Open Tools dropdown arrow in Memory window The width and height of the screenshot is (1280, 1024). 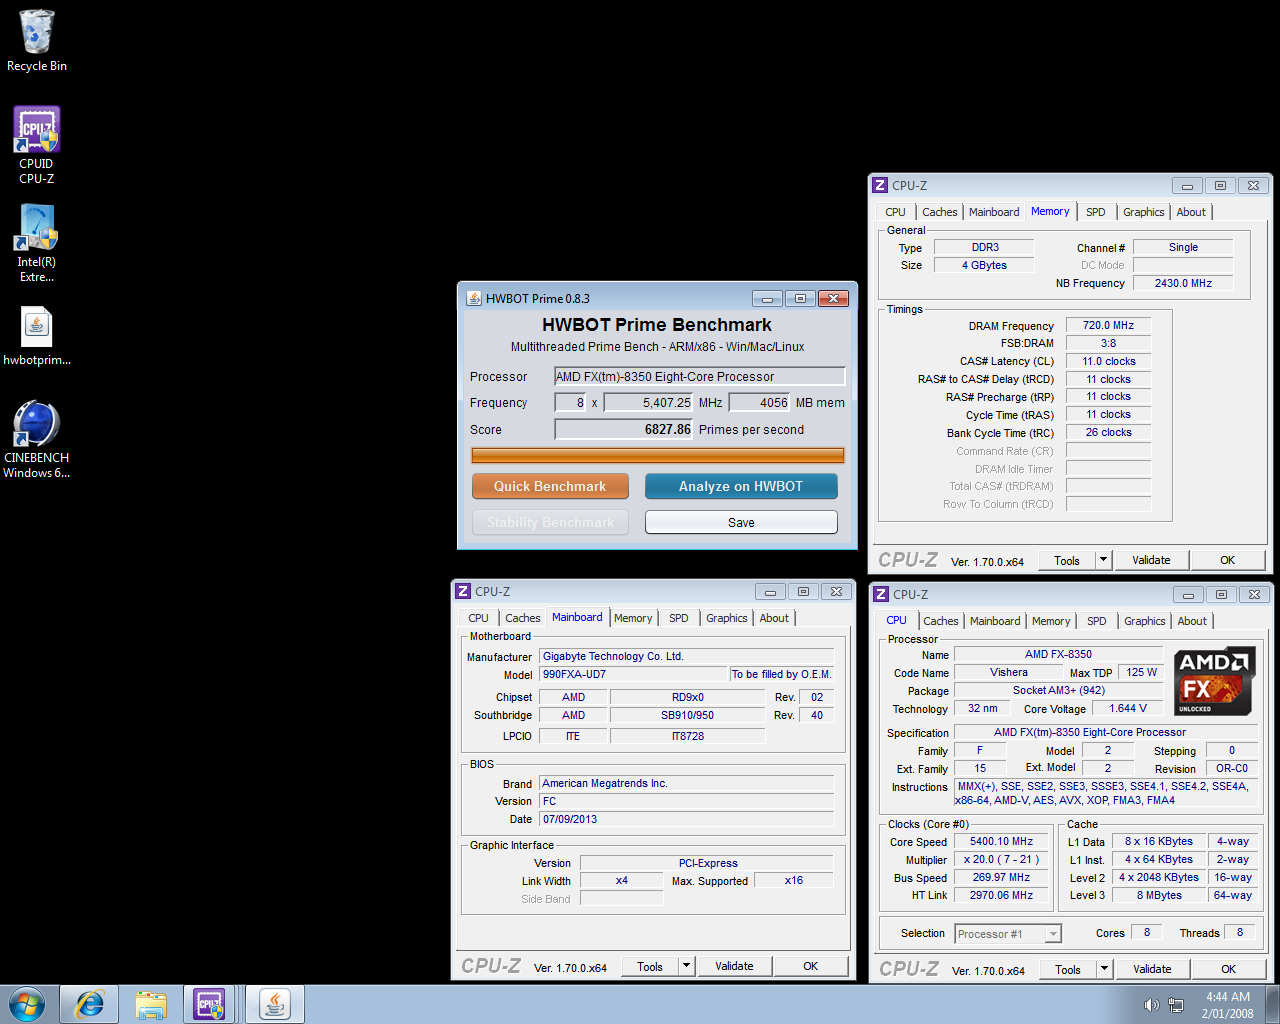1104,560
